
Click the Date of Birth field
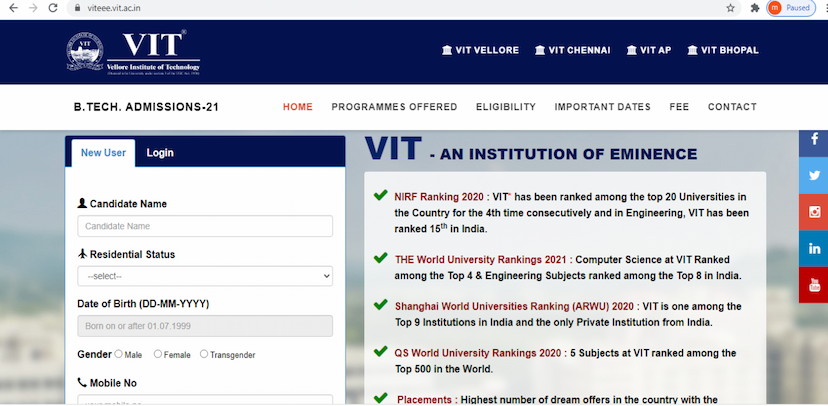click(205, 326)
